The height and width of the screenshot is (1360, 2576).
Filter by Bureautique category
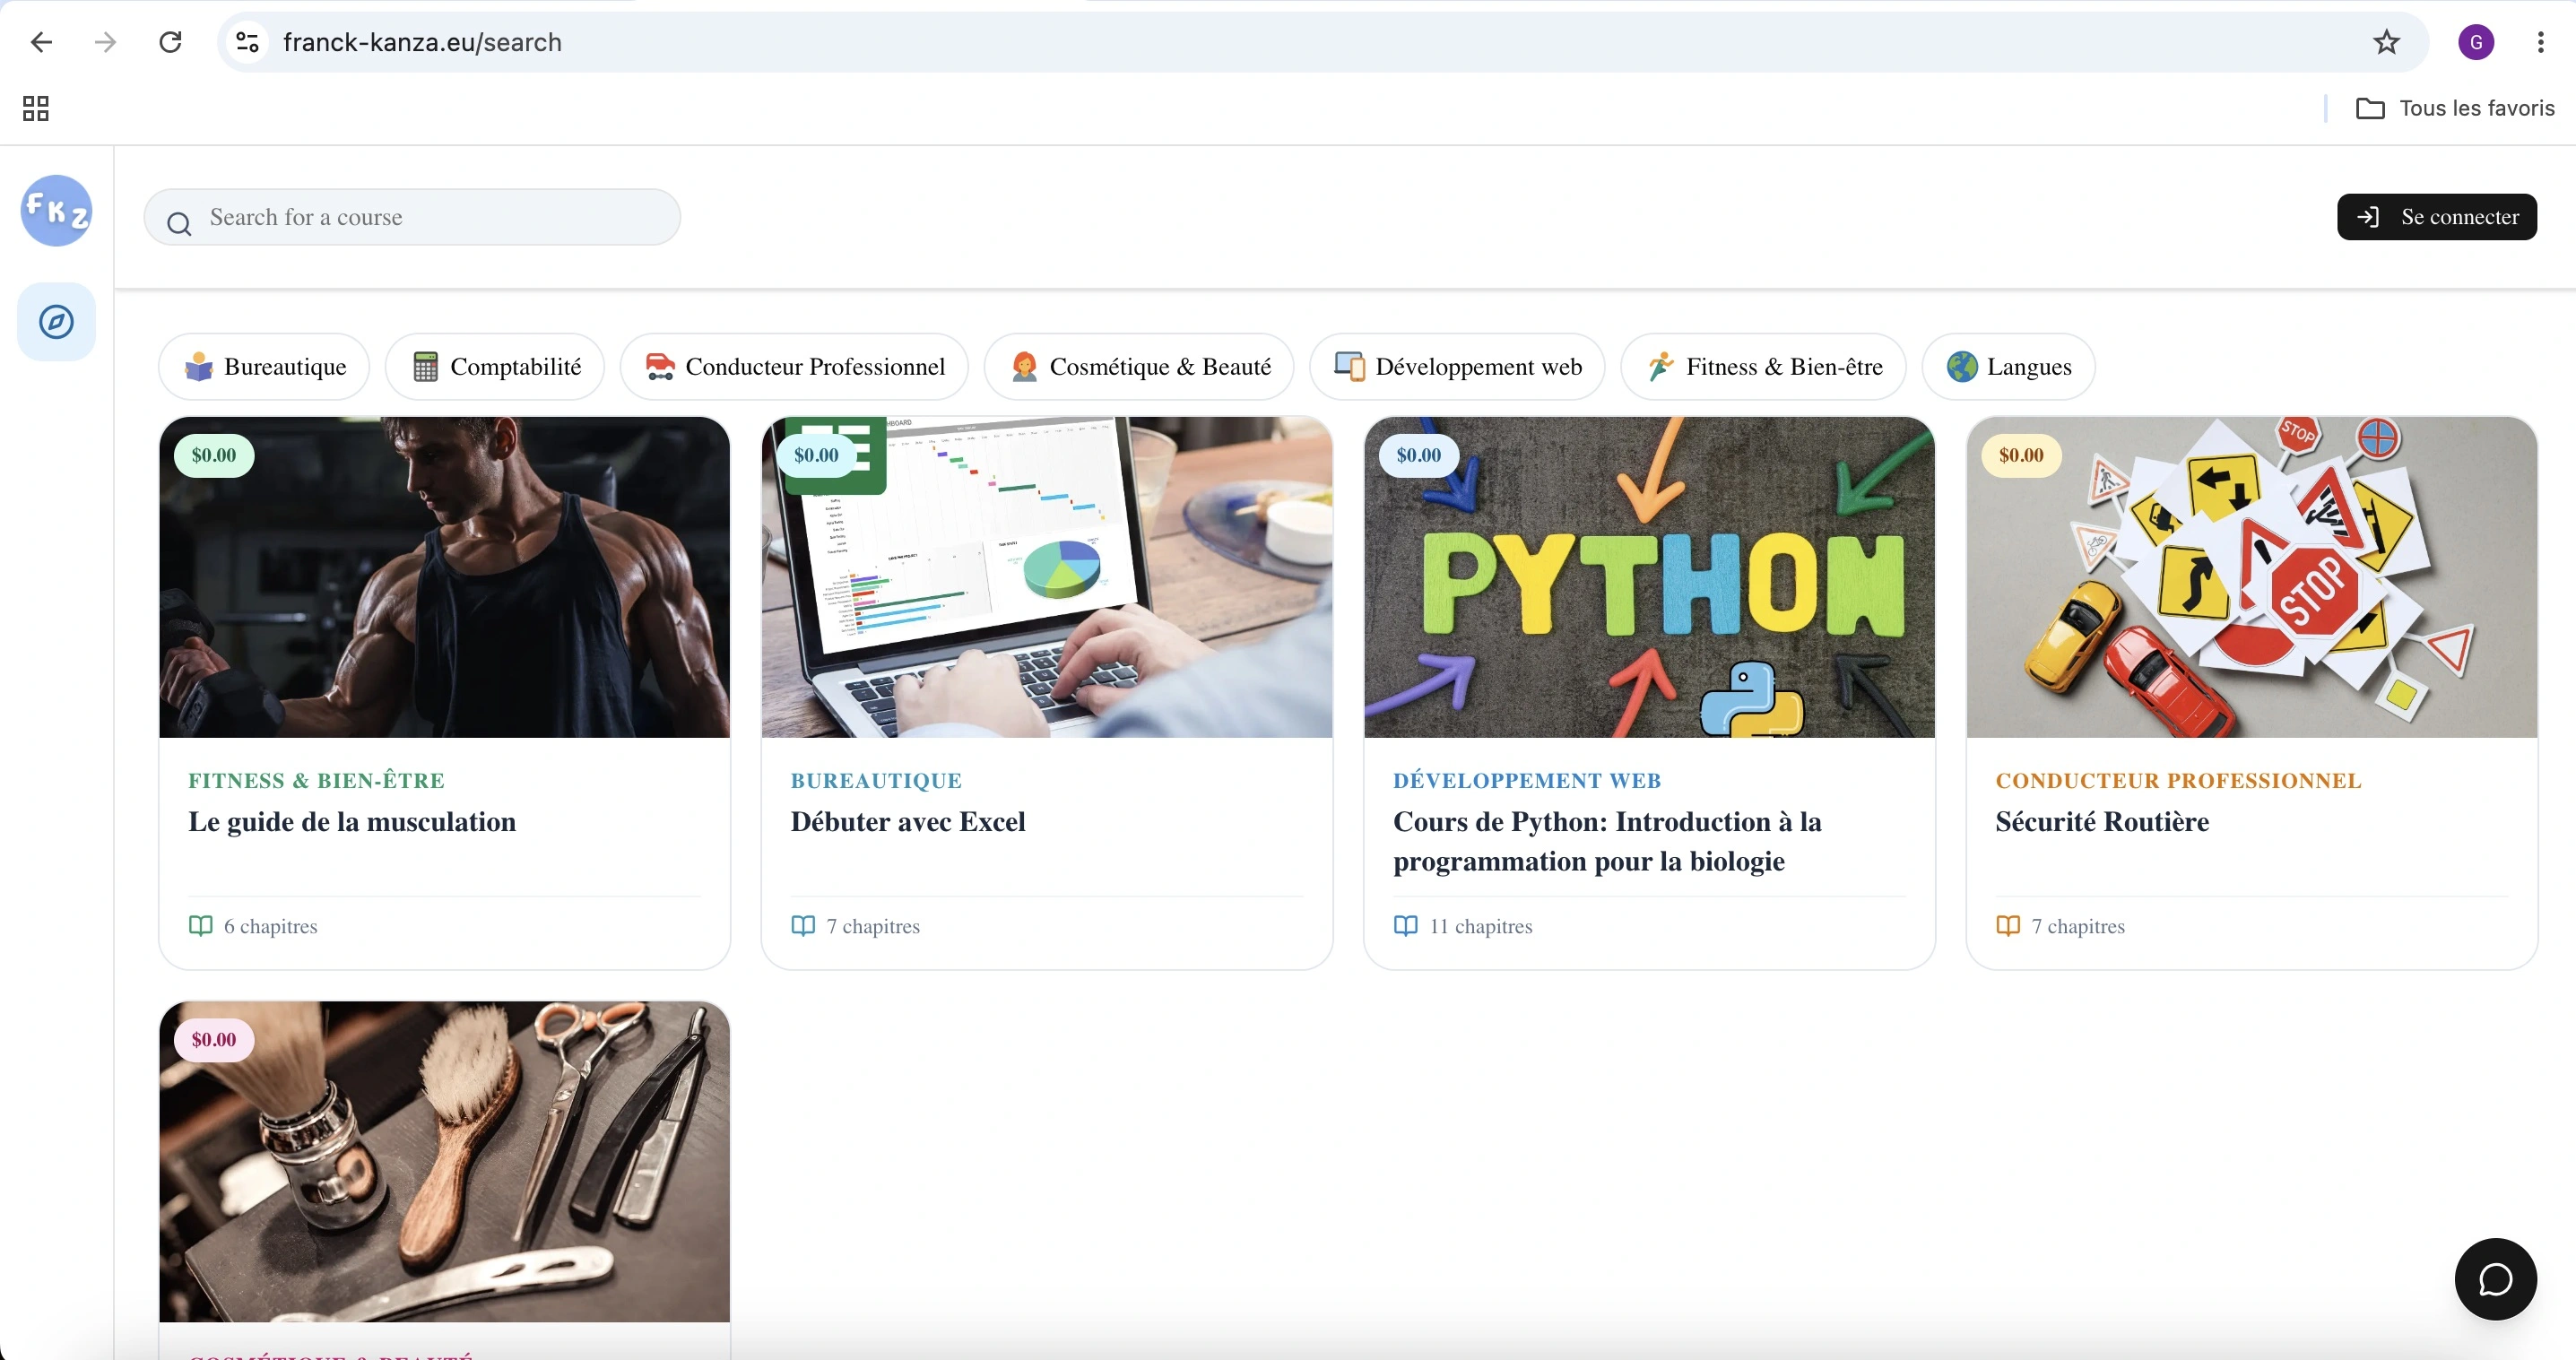pos(265,367)
